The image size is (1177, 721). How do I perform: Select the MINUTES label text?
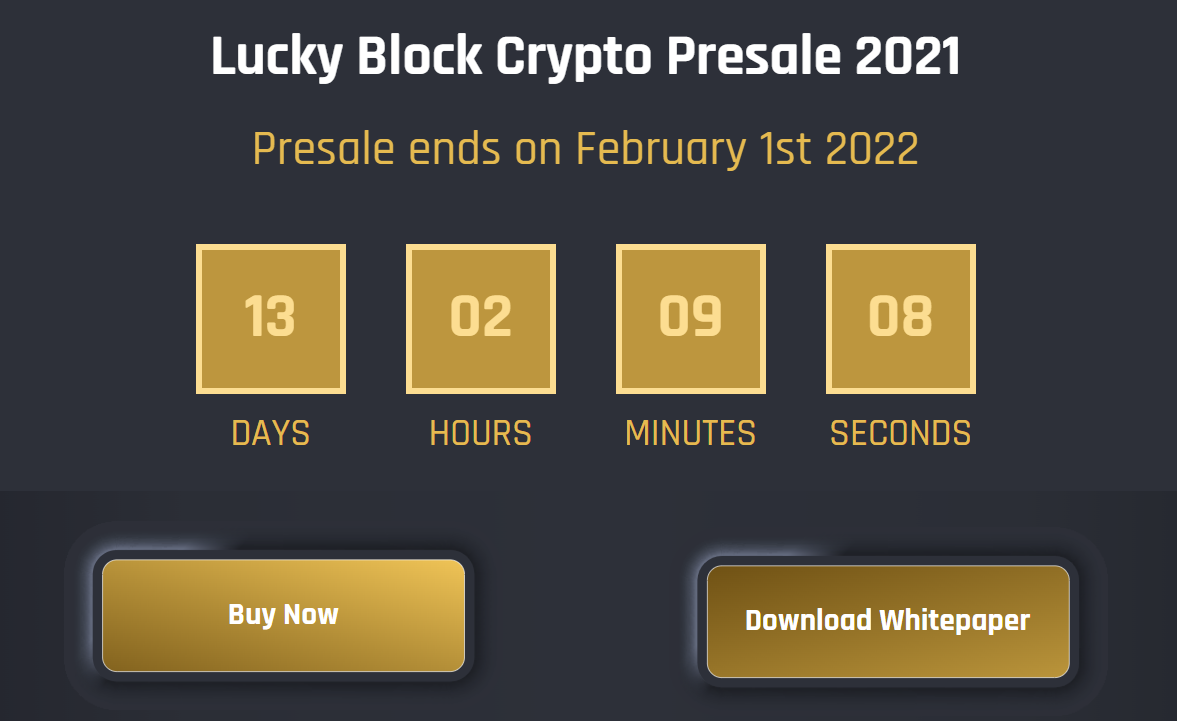pos(691,433)
